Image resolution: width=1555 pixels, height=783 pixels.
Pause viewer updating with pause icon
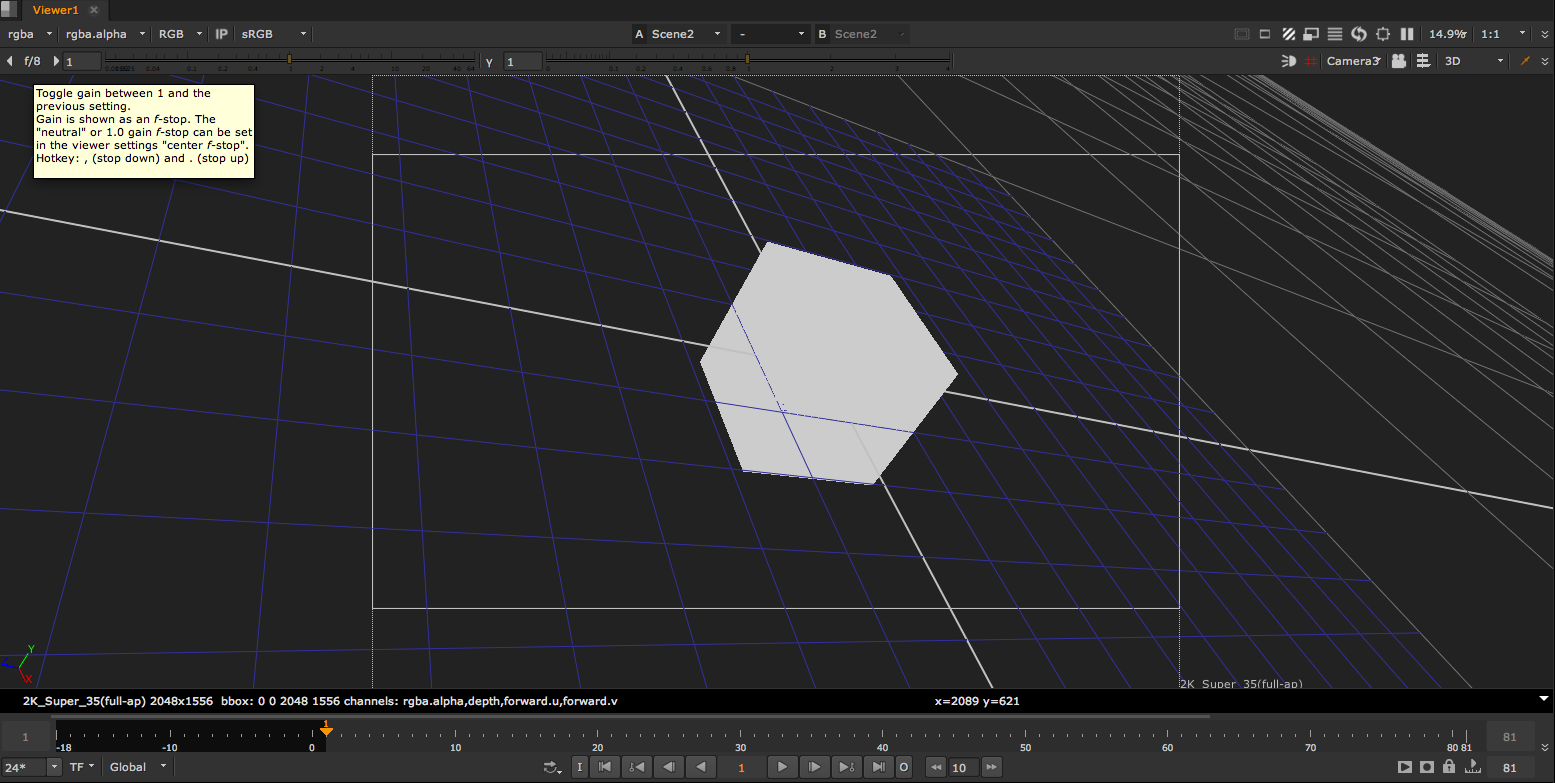1407,34
